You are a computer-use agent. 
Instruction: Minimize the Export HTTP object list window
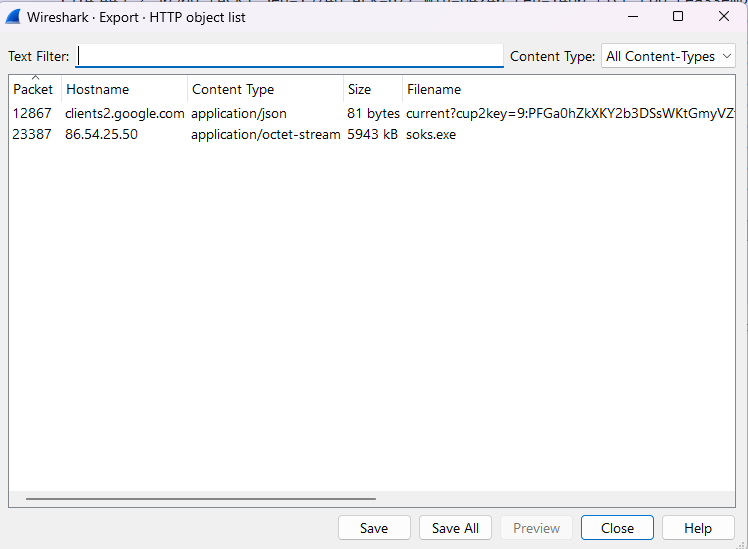[633, 17]
